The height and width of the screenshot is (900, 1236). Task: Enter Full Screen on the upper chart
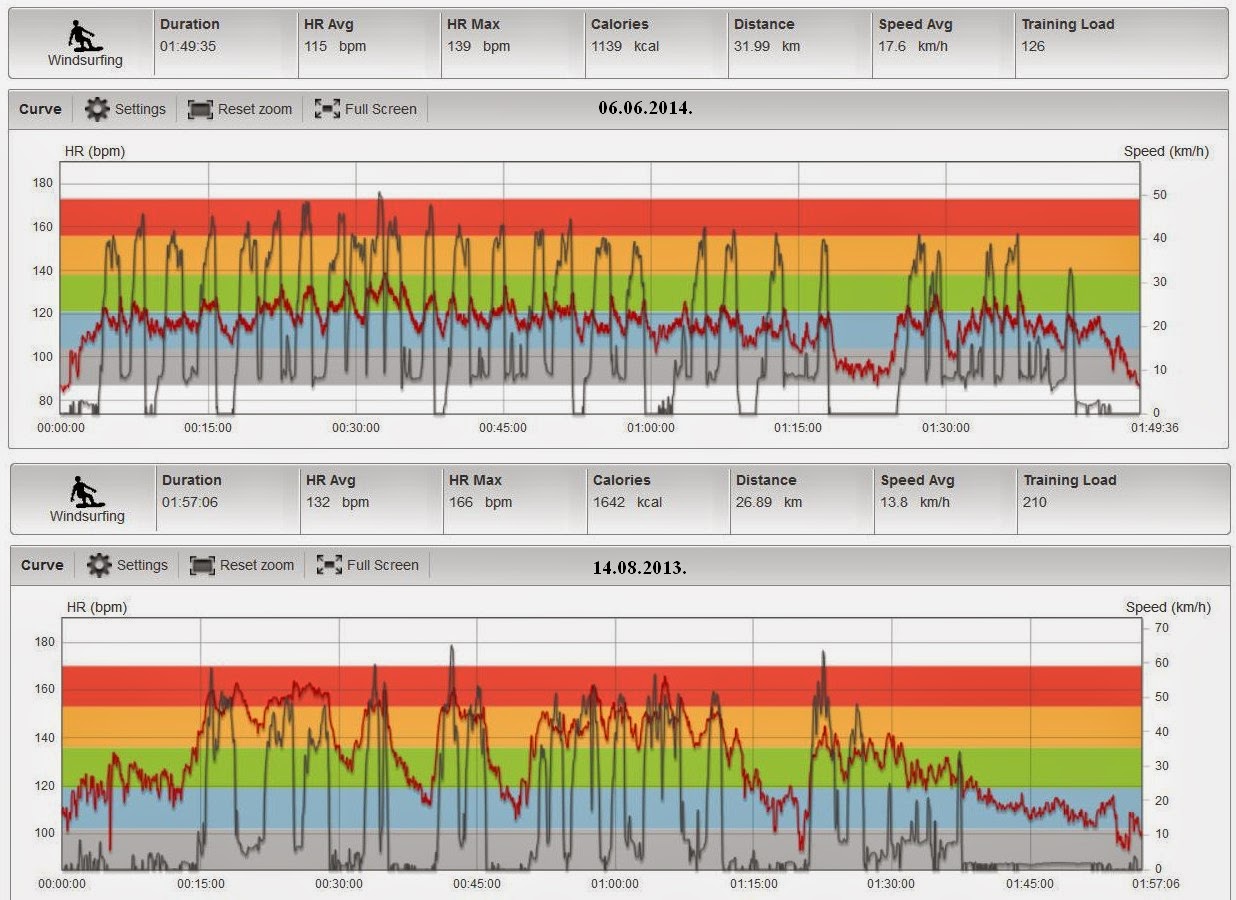366,109
